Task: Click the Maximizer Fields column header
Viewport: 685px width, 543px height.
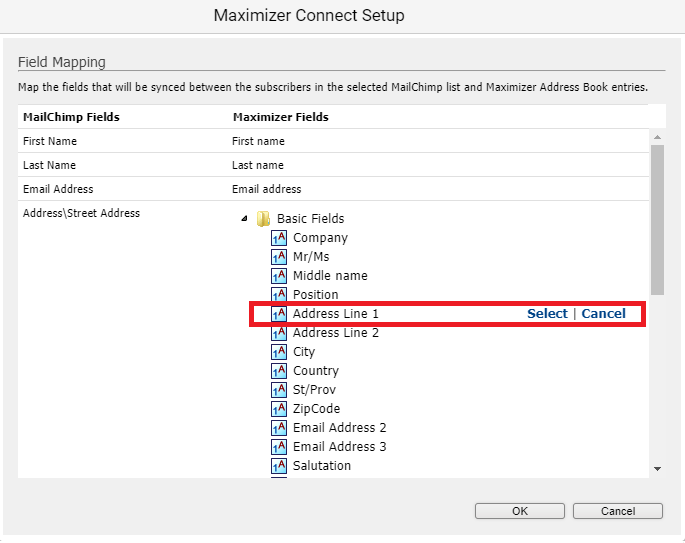Action: point(280,117)
